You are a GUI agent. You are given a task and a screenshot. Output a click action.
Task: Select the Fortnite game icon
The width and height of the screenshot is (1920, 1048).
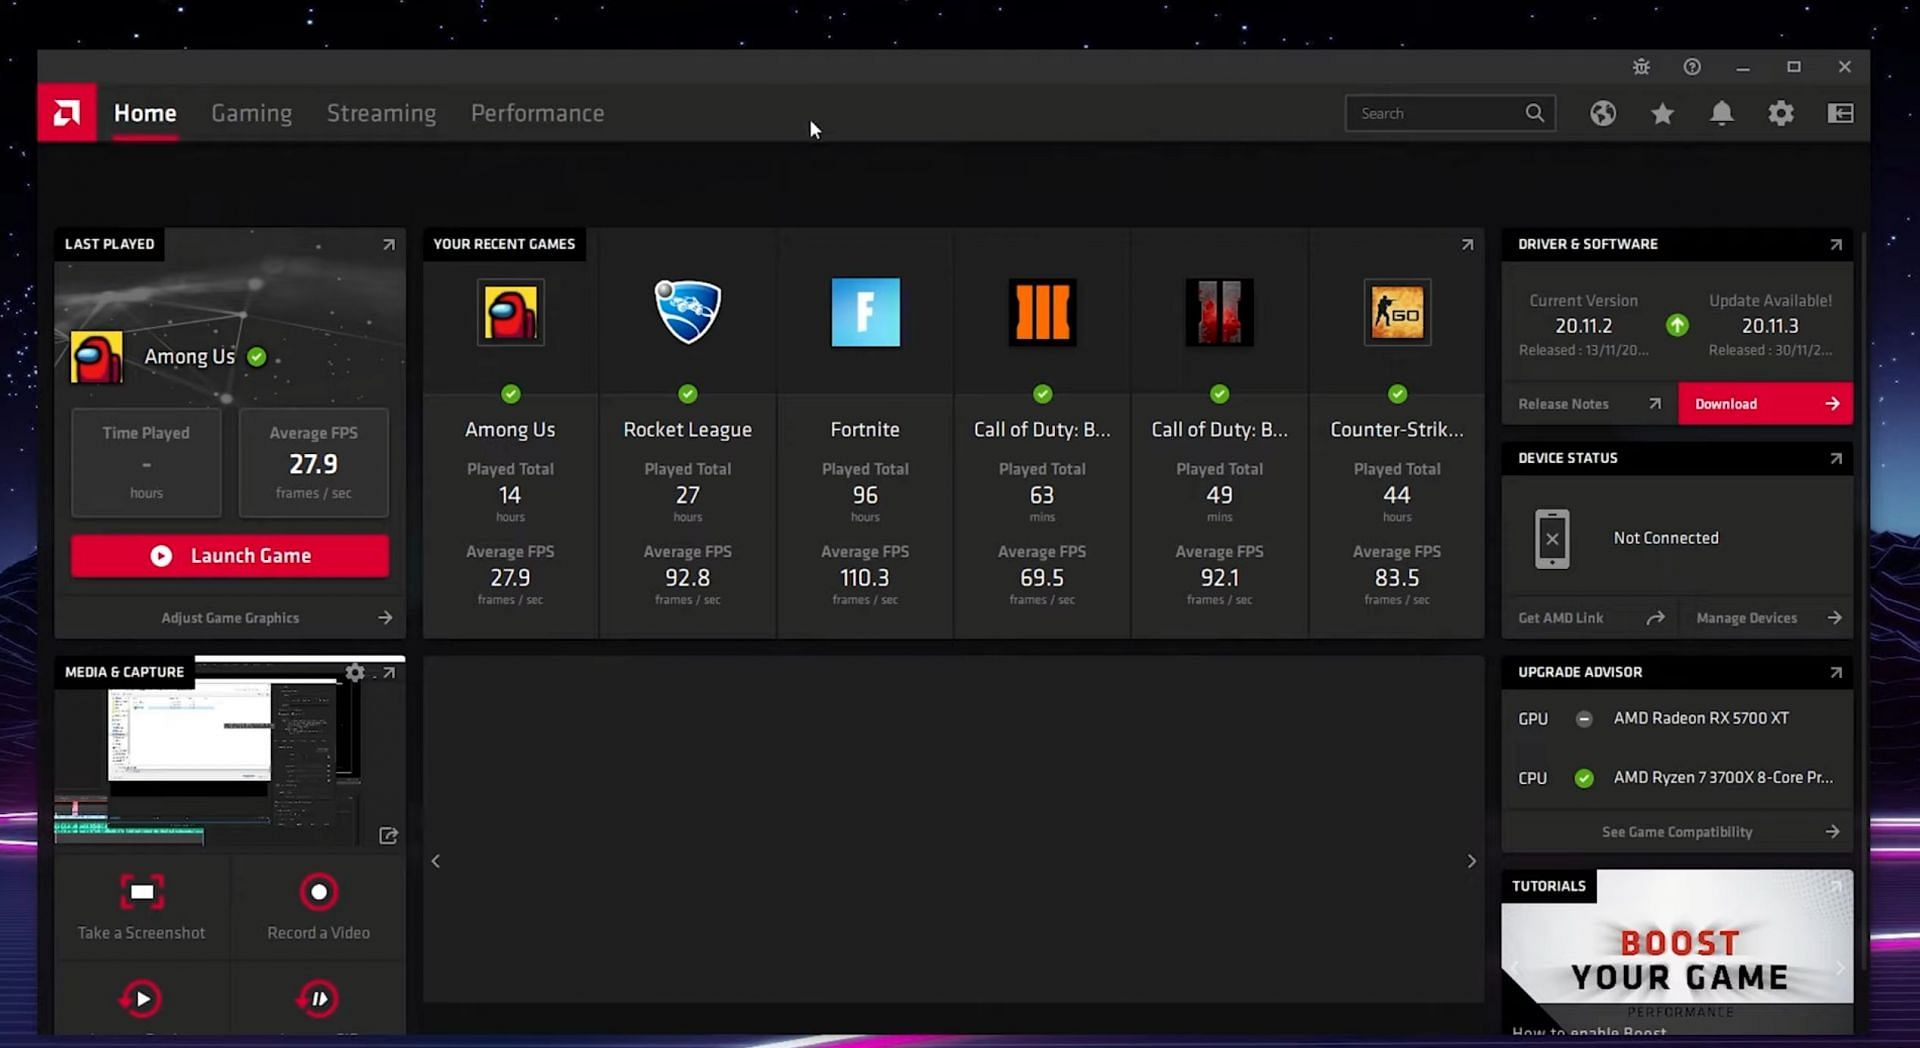[865, 312]
